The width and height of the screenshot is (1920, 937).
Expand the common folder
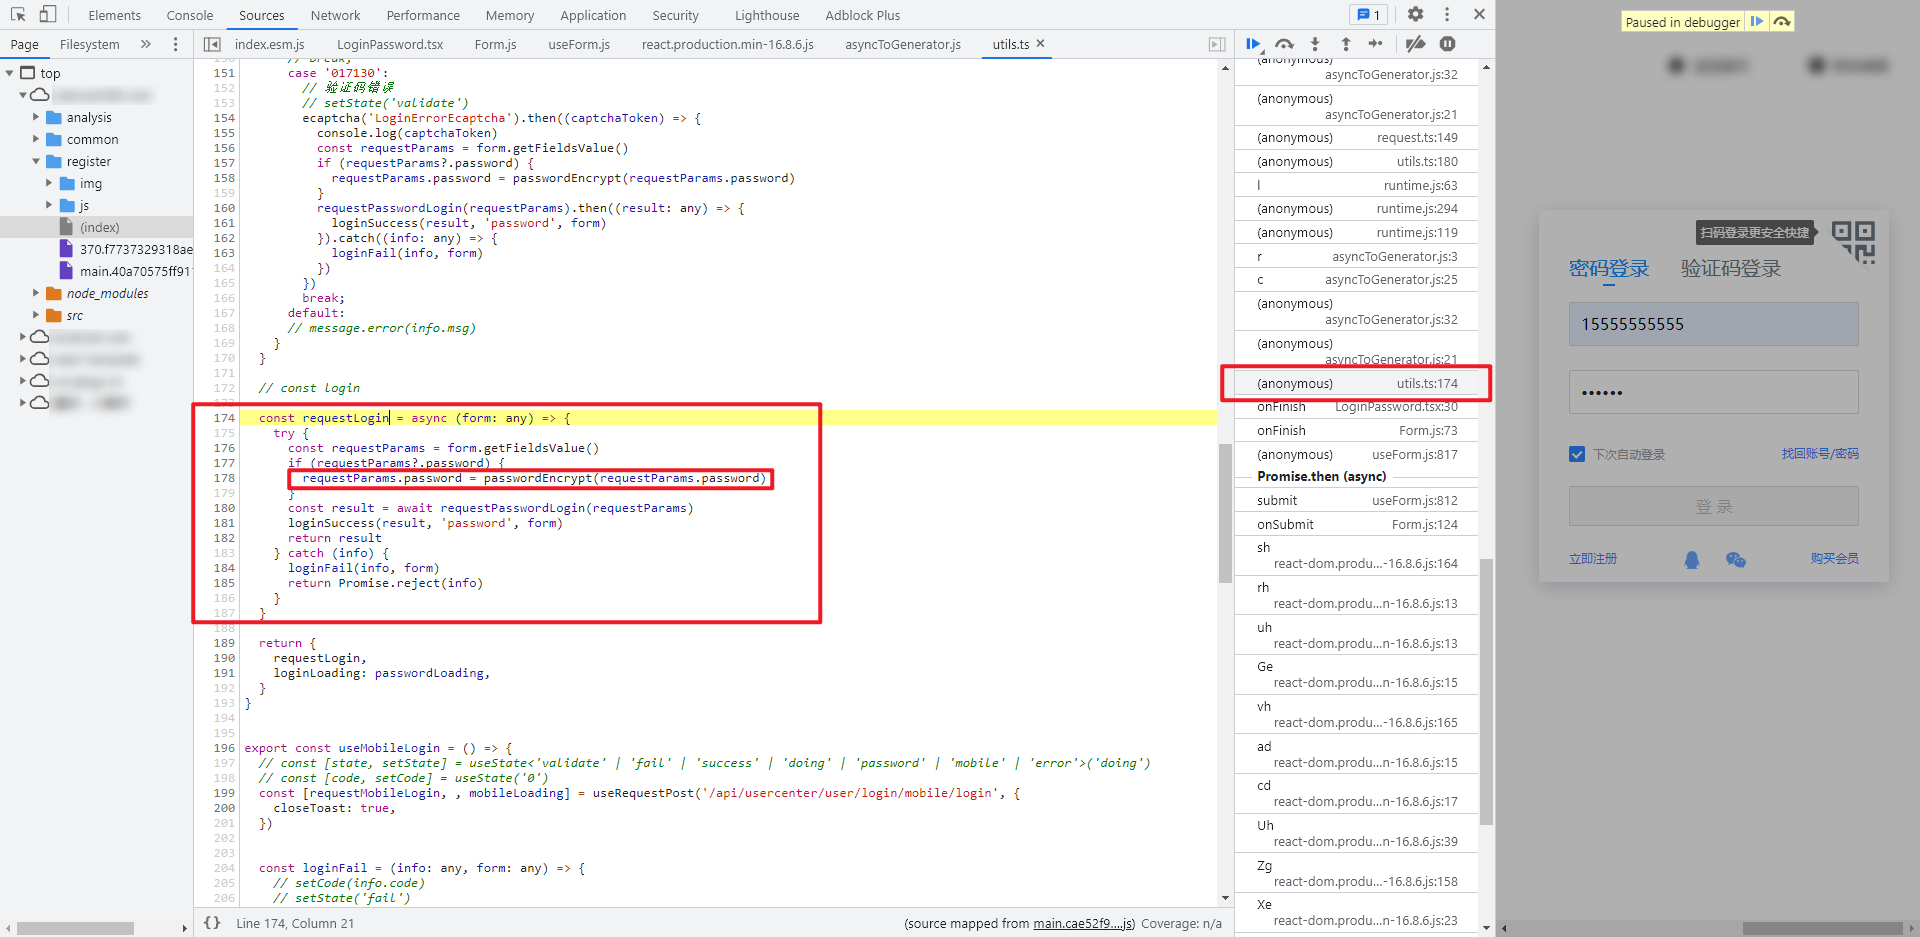[36, 139]
